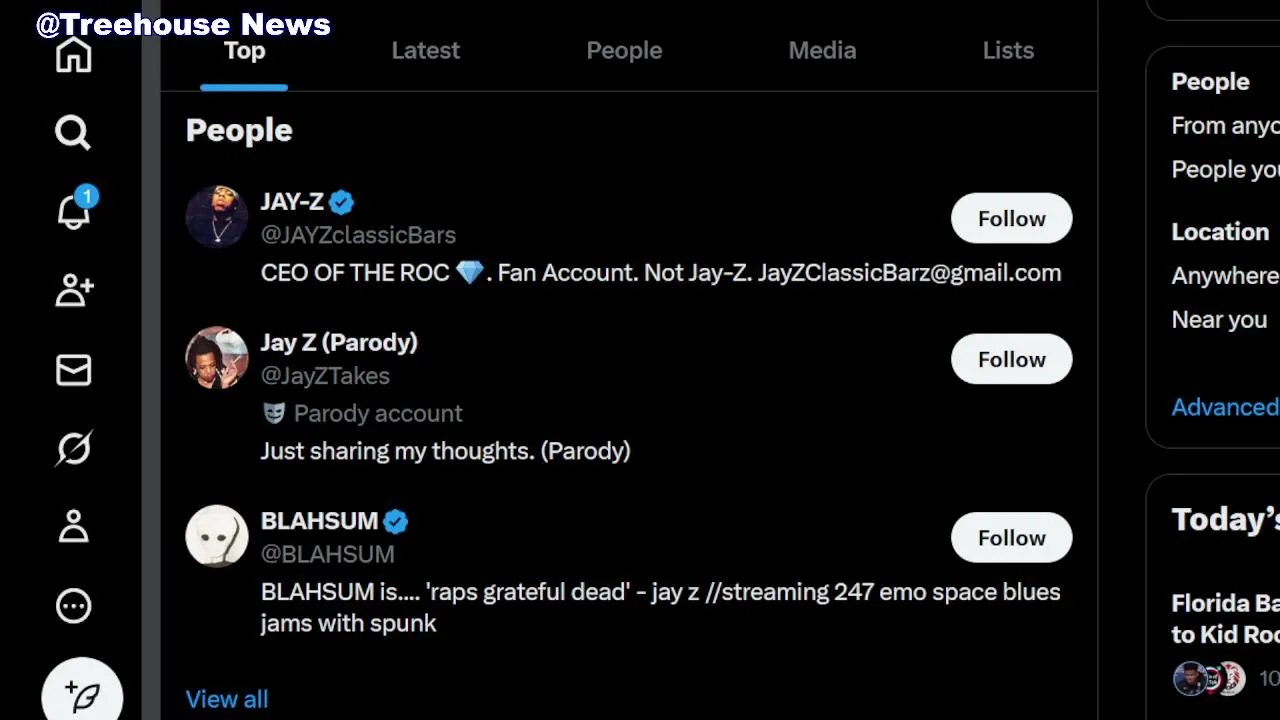Switch to the Latest tab
The width and height of the screenshot is (1280, 720).
click(x=425, y=51)
